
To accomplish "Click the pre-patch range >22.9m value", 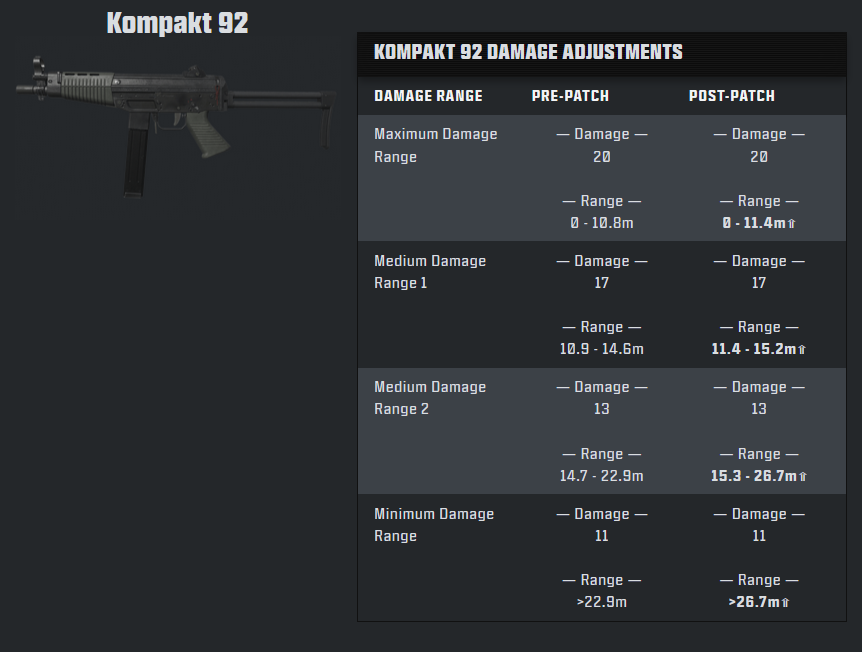I will (x=601, y=602).
